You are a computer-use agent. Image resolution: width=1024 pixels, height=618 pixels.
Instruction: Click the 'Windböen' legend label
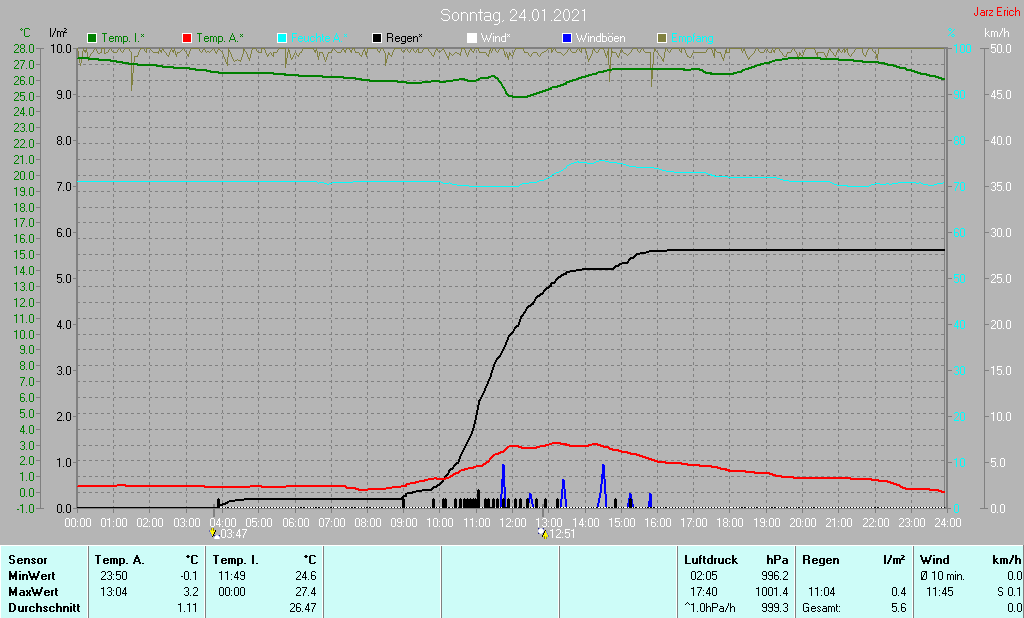(601, 39)
